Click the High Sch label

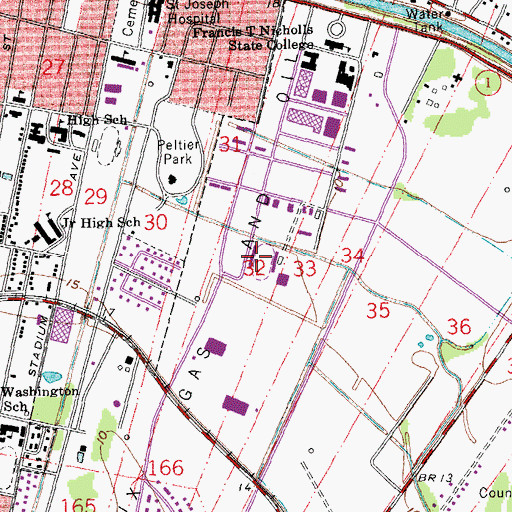pos(97,120)
